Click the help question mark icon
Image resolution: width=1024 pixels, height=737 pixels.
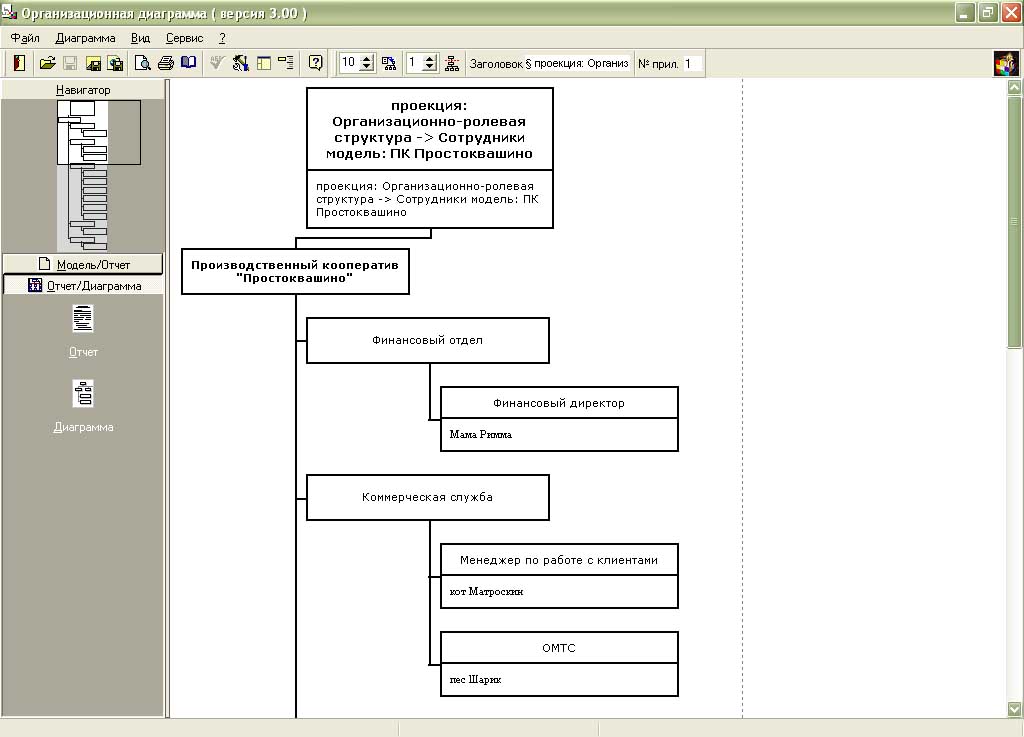pos(315,63)
